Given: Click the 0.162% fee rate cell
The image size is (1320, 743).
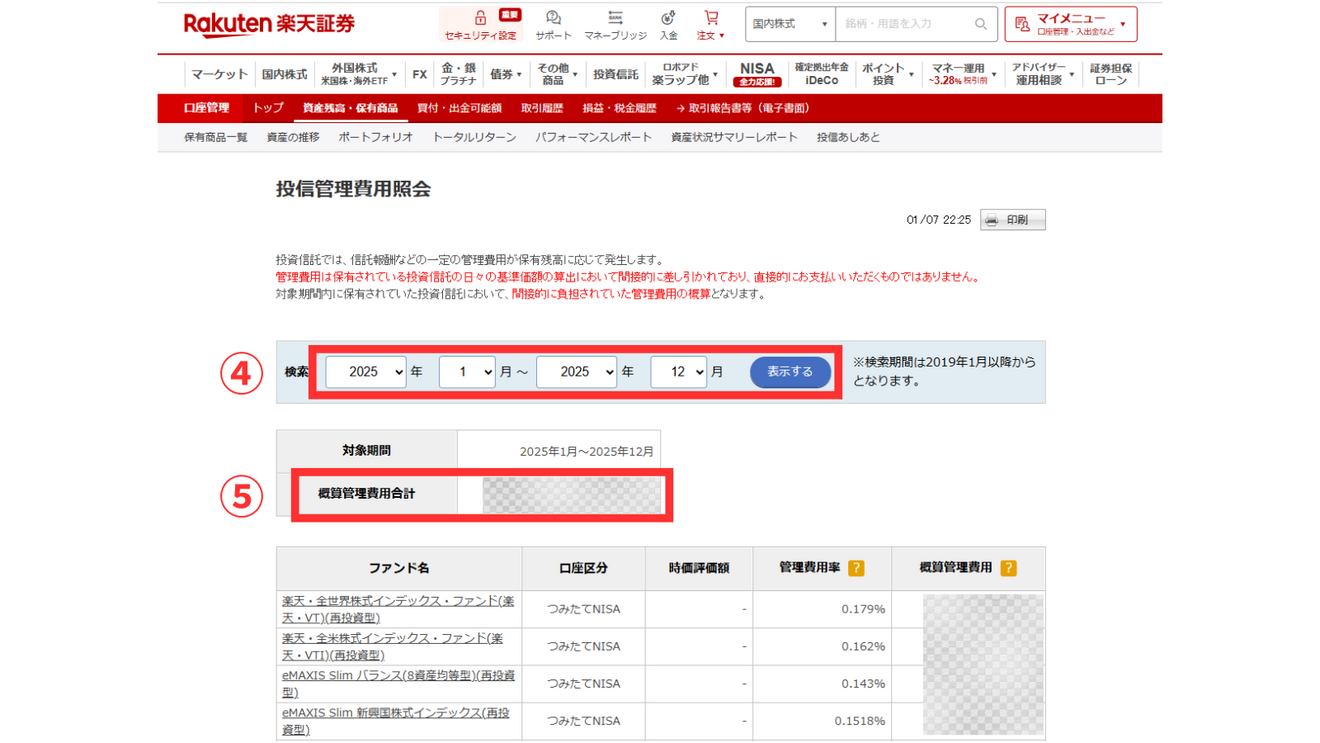Looking at the screenshot, I should (x=822, y=646).
